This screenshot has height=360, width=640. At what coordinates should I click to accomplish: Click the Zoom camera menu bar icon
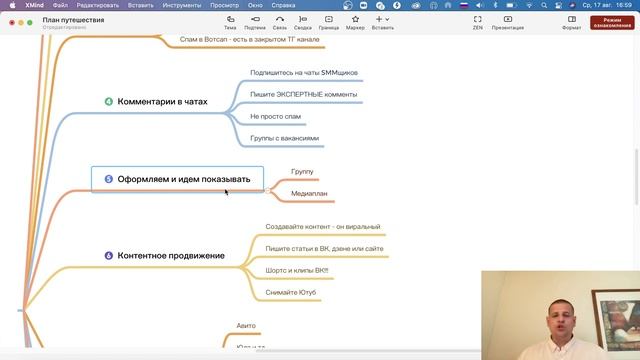pos(363,5)
